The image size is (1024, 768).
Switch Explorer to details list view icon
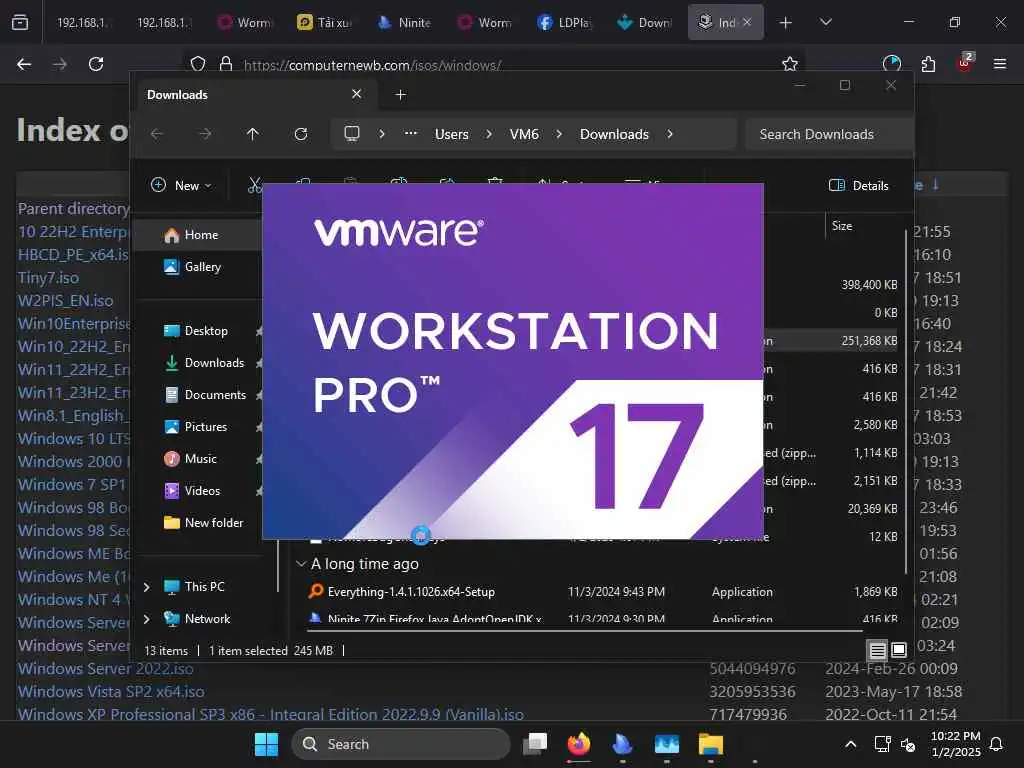click(x=877, y=650)
